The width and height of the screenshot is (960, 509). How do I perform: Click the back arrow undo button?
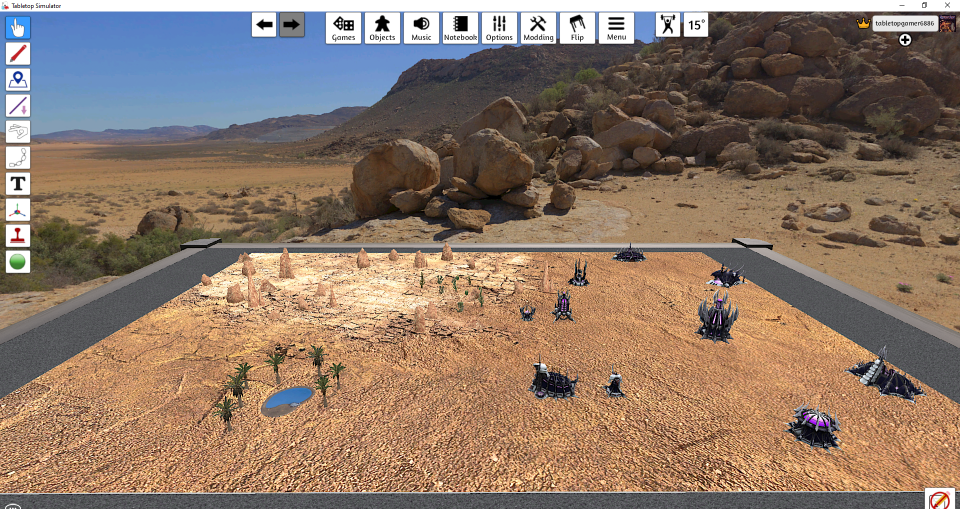(264, 25)
